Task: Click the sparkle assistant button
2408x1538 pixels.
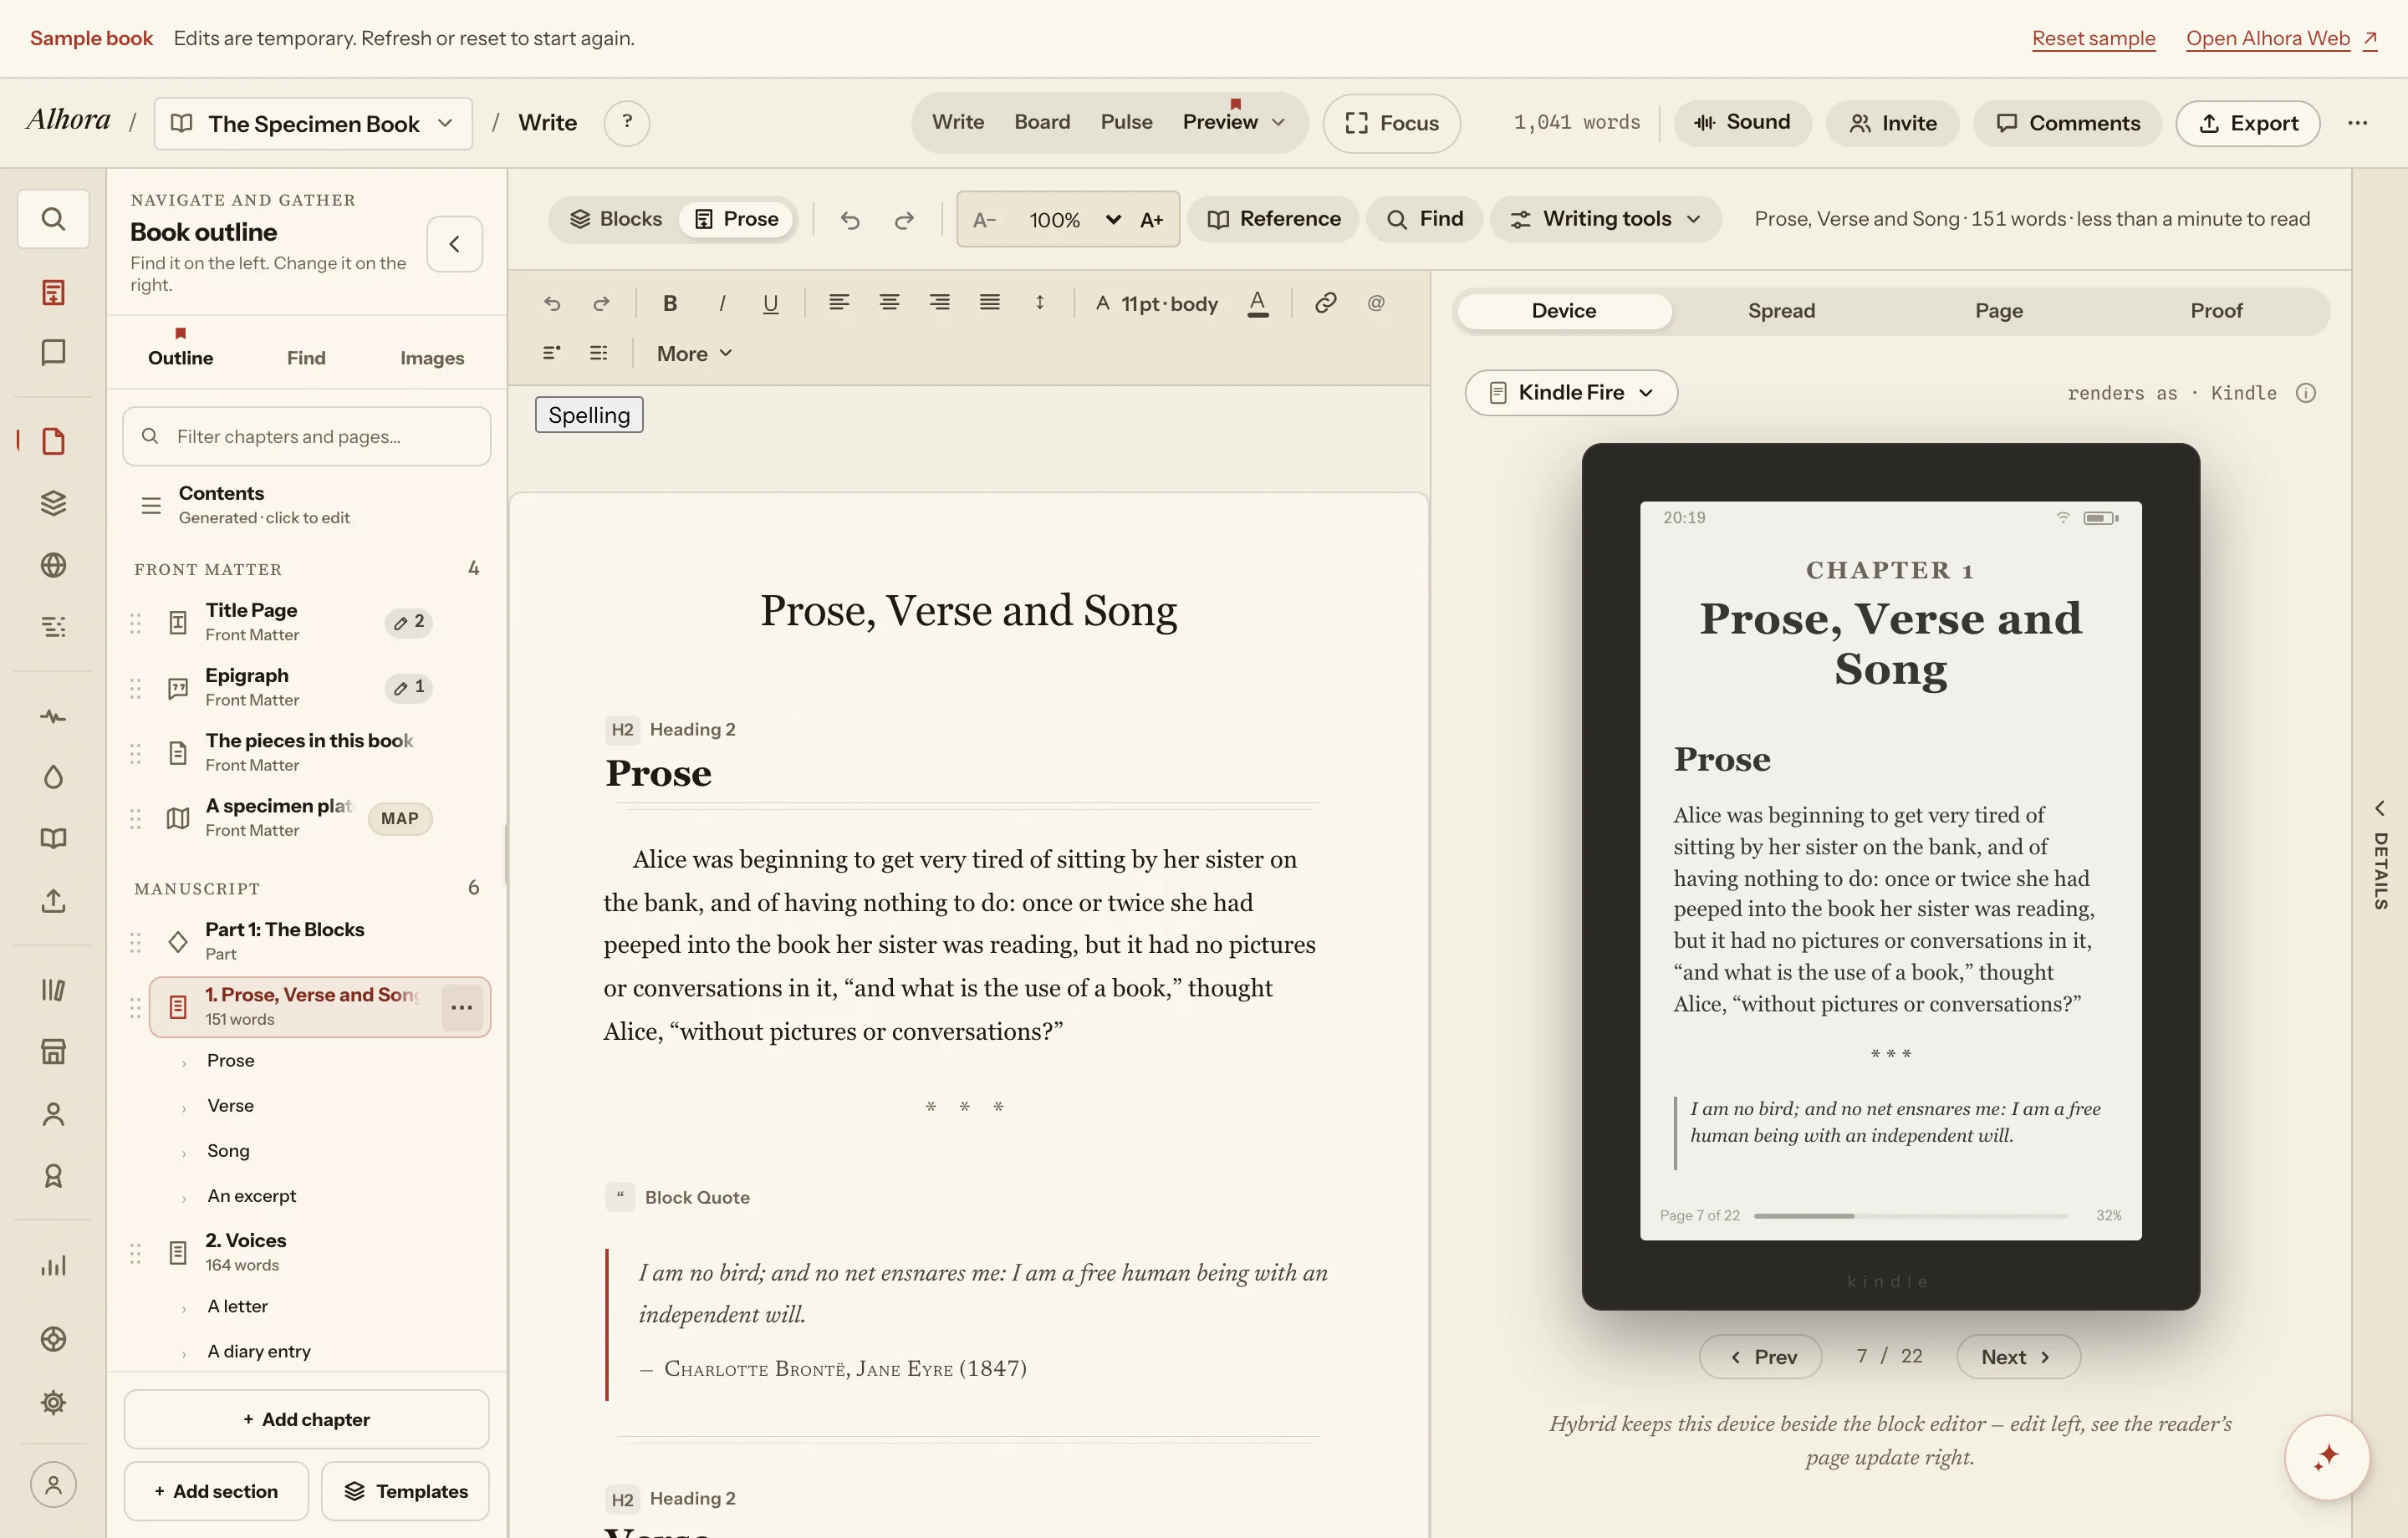Action: (2326, 1457)
